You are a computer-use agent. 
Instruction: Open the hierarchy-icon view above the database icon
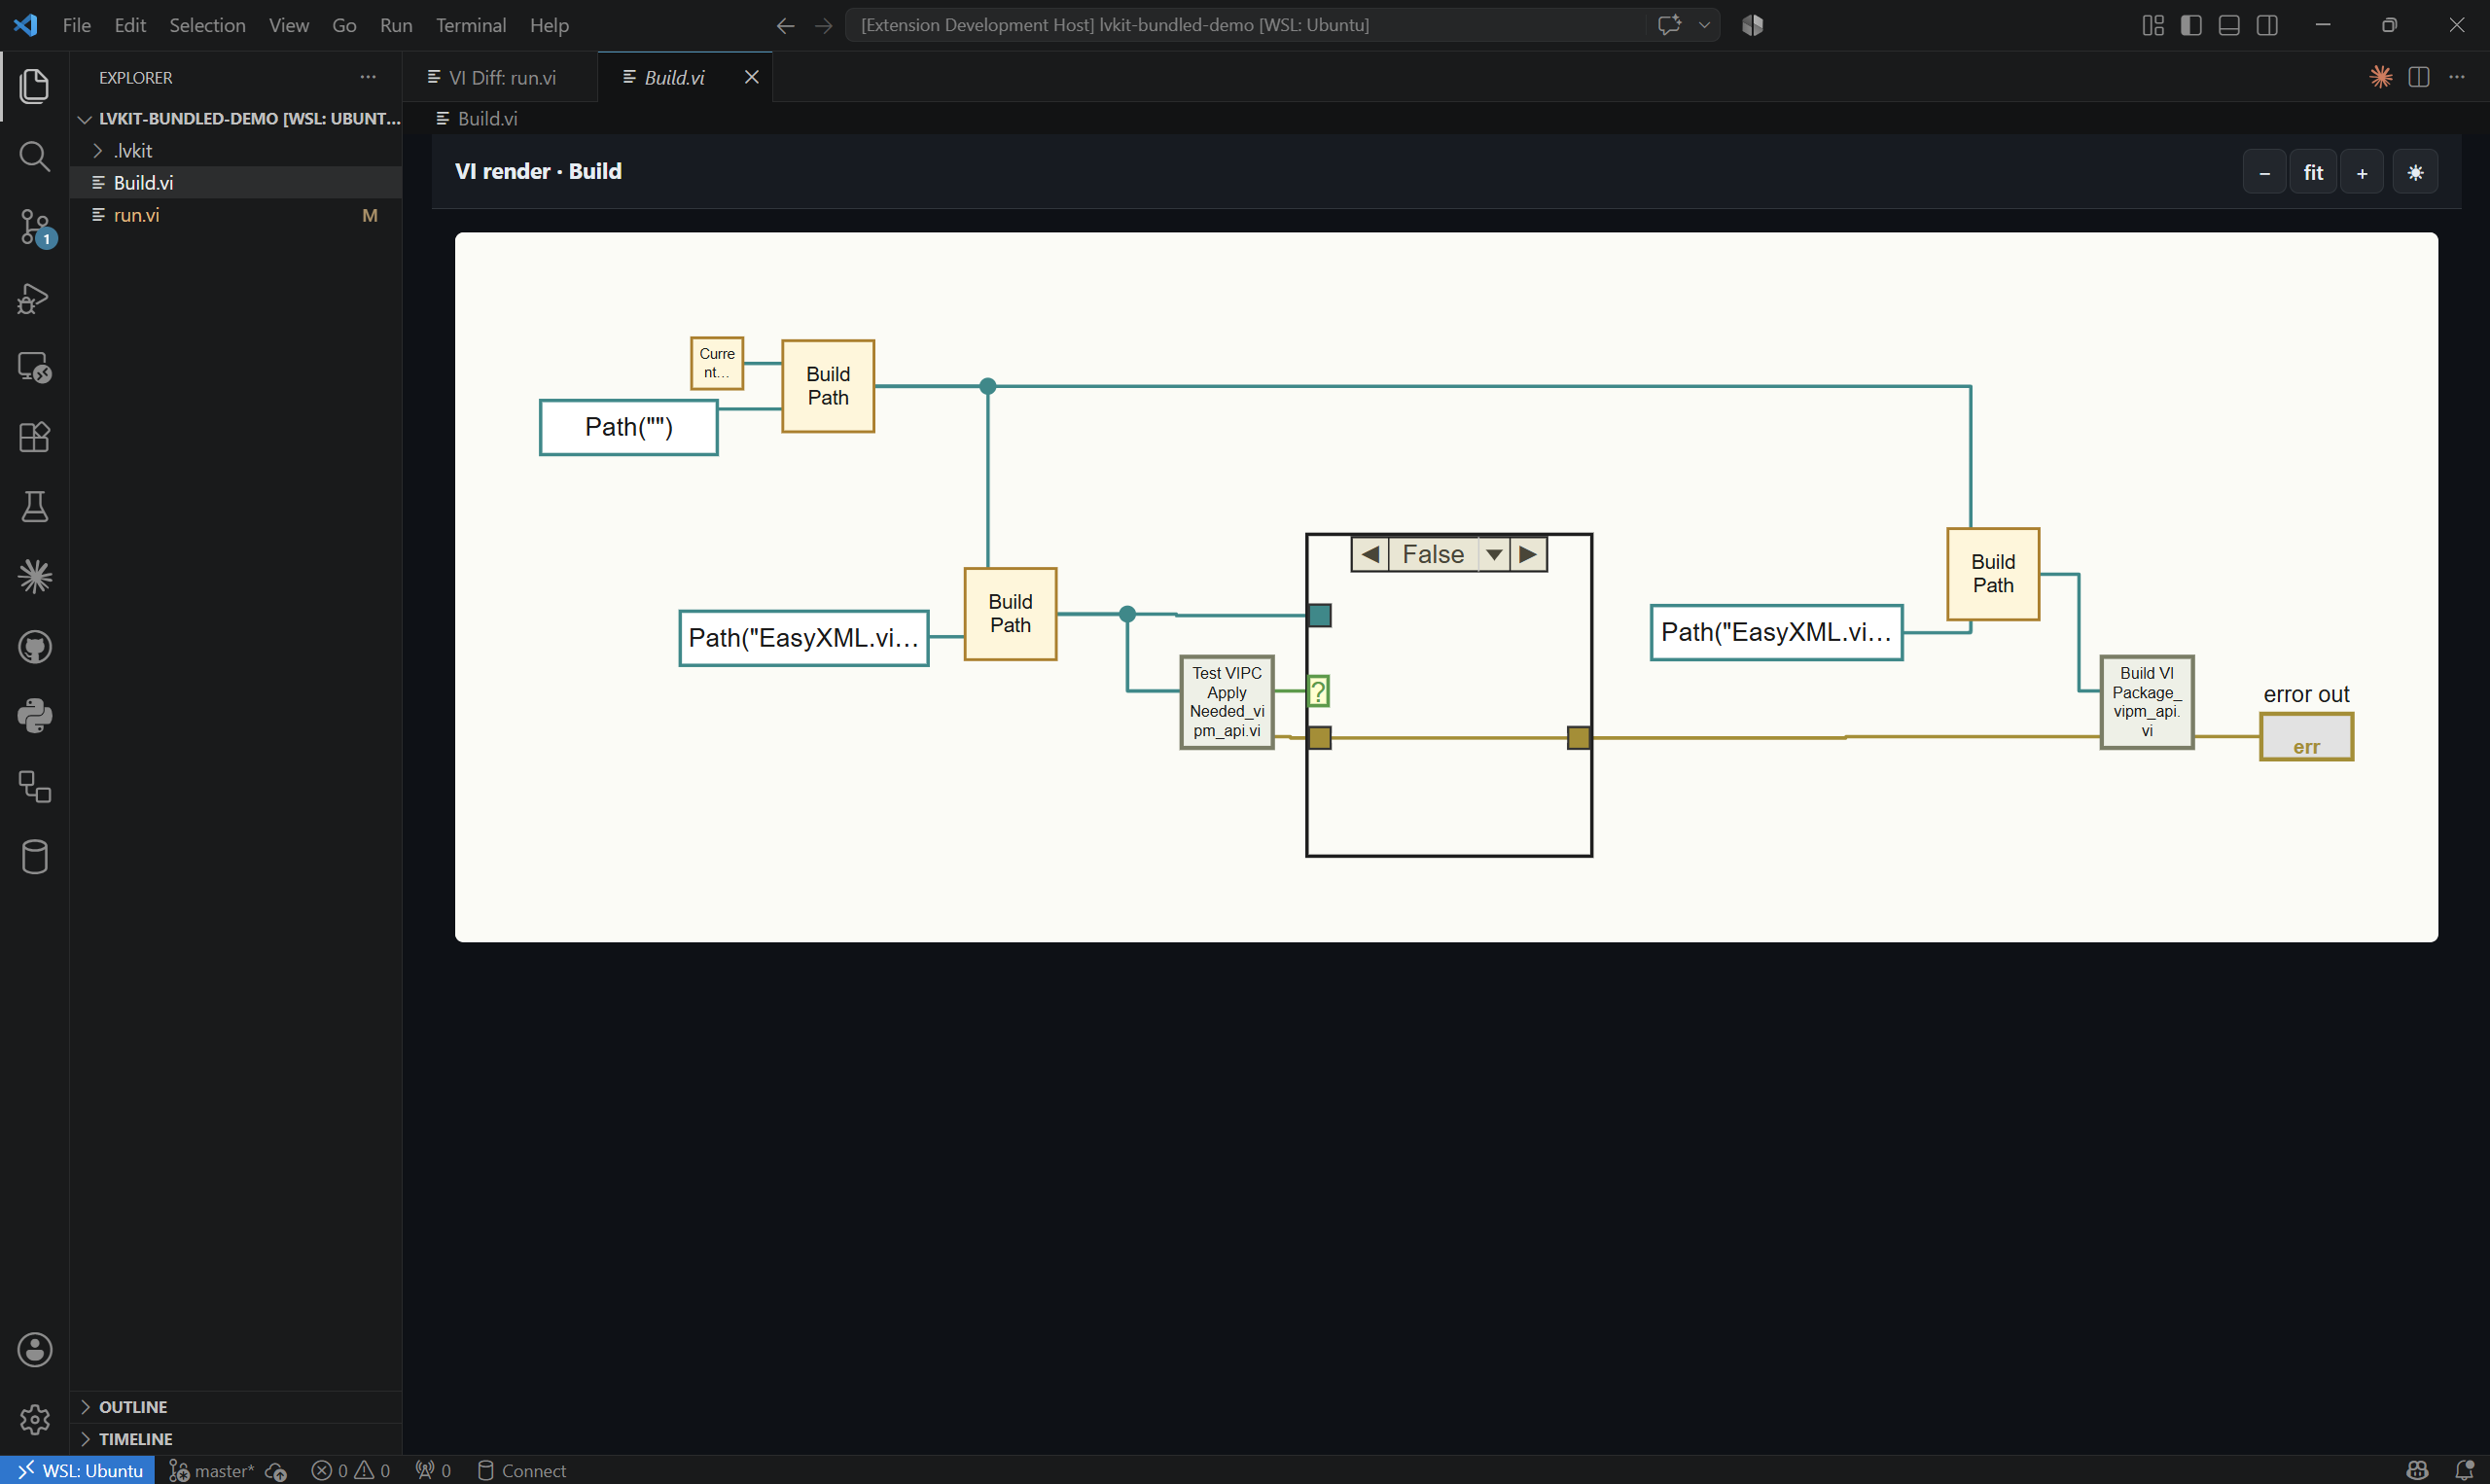(x=34, y=787)
